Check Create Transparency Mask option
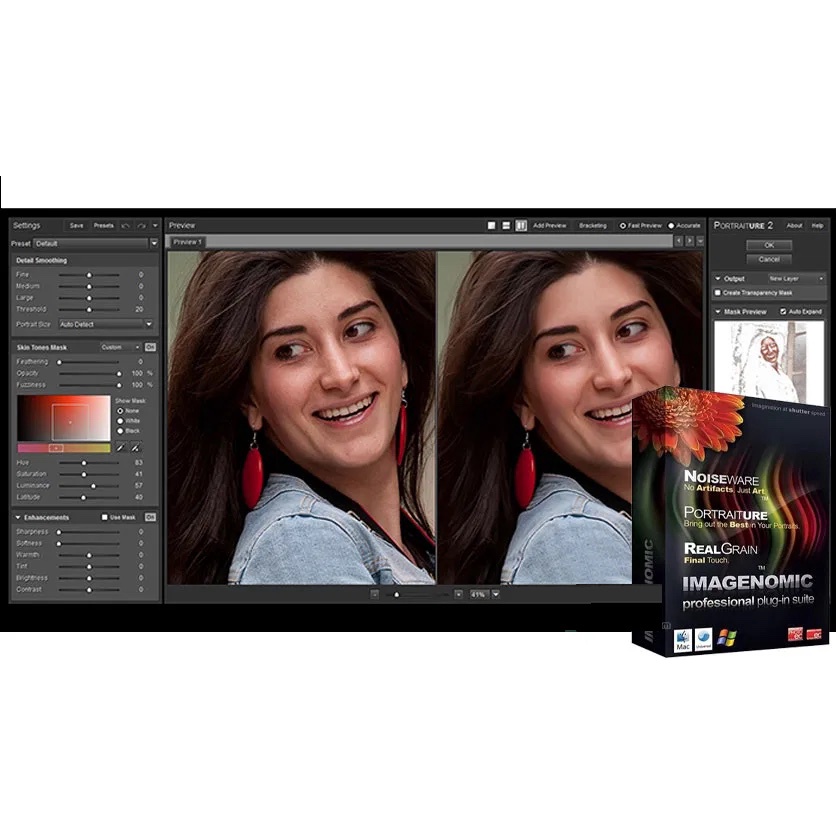Viewport: 836px width, 836px height. pos(718,293)
